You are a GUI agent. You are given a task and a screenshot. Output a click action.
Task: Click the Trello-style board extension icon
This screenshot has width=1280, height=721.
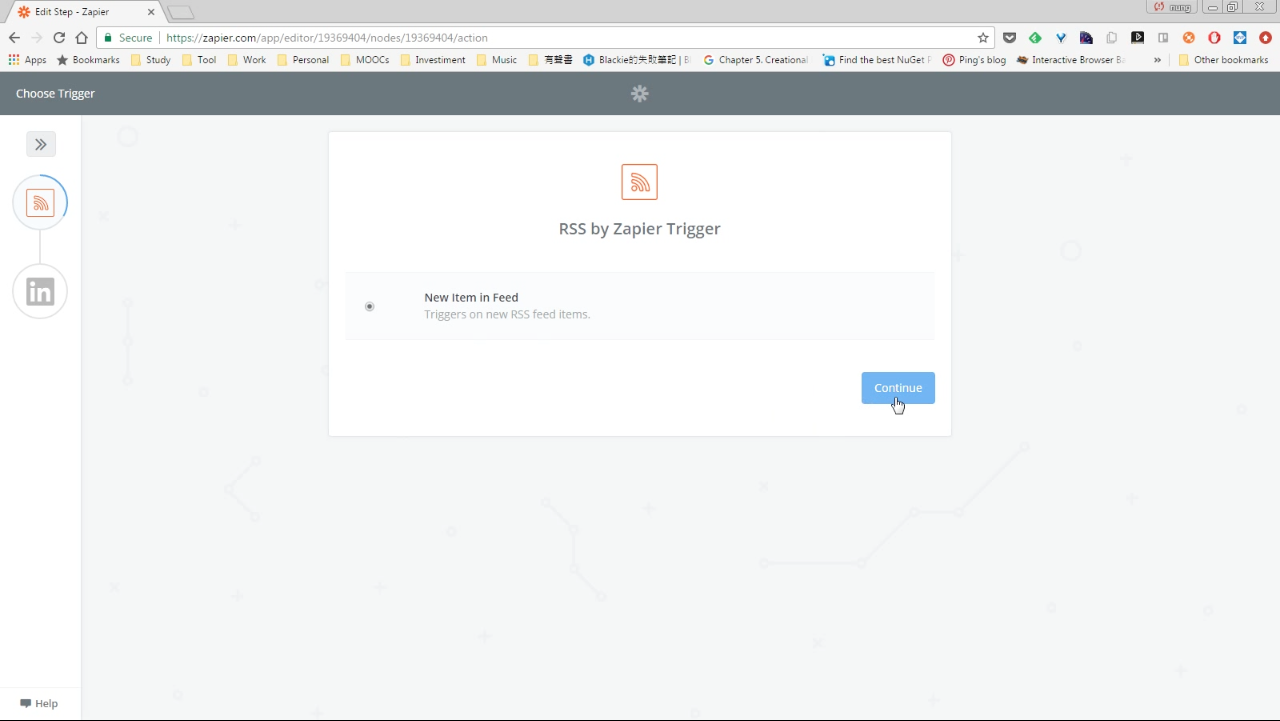[1163, 38]
